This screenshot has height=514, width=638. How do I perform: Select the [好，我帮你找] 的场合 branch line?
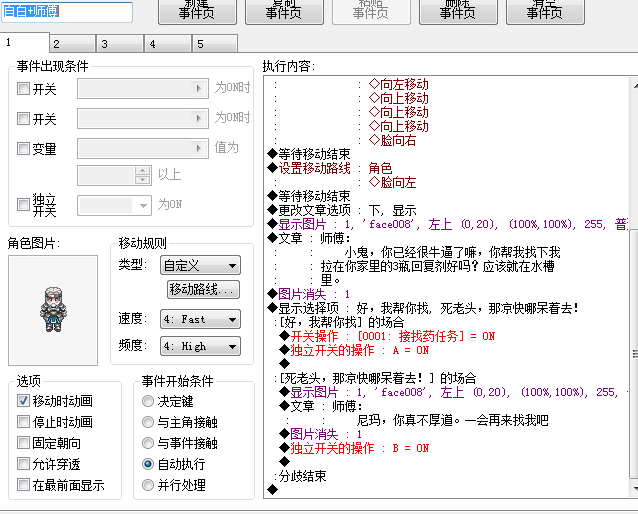pos(339,322)
